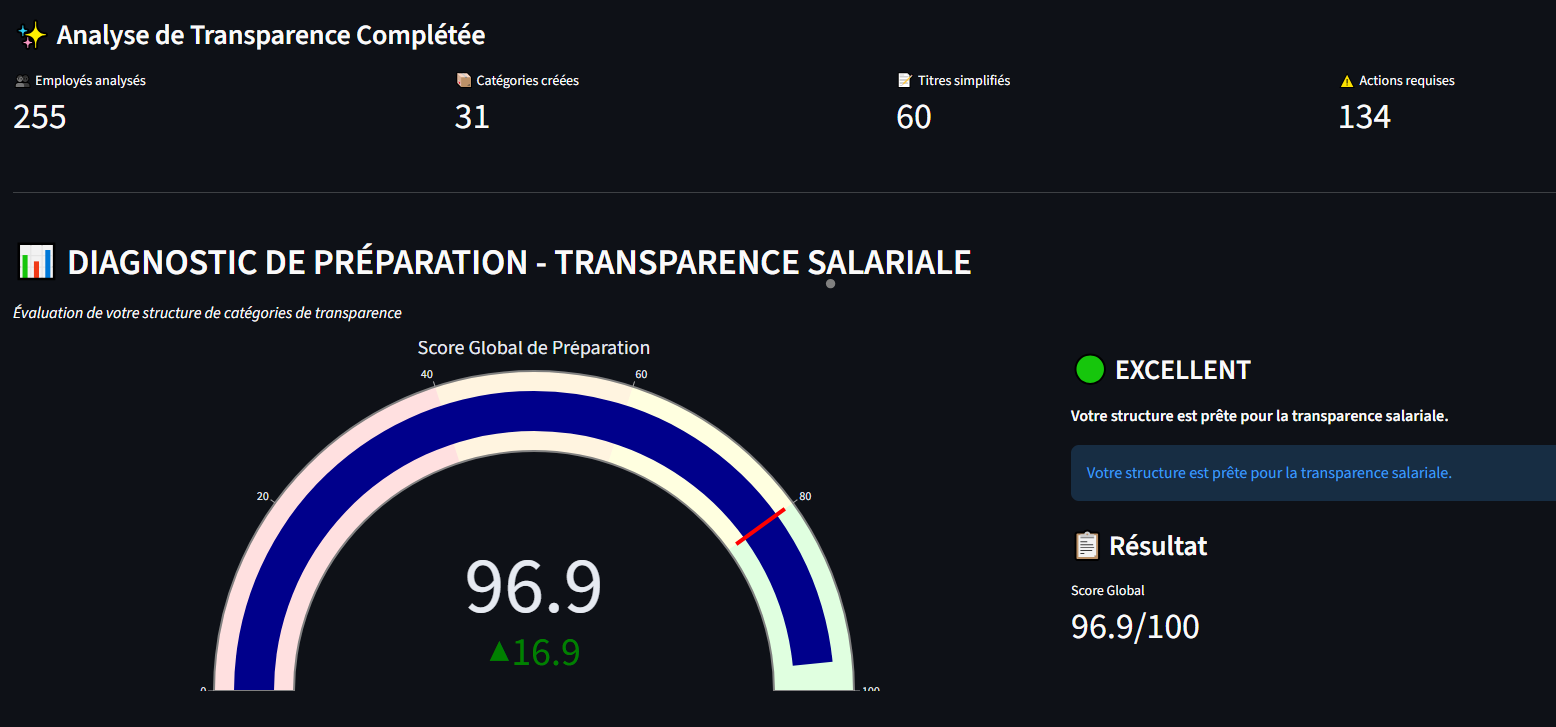
Task: Click the metric value 134
Action: (1364, 117)
